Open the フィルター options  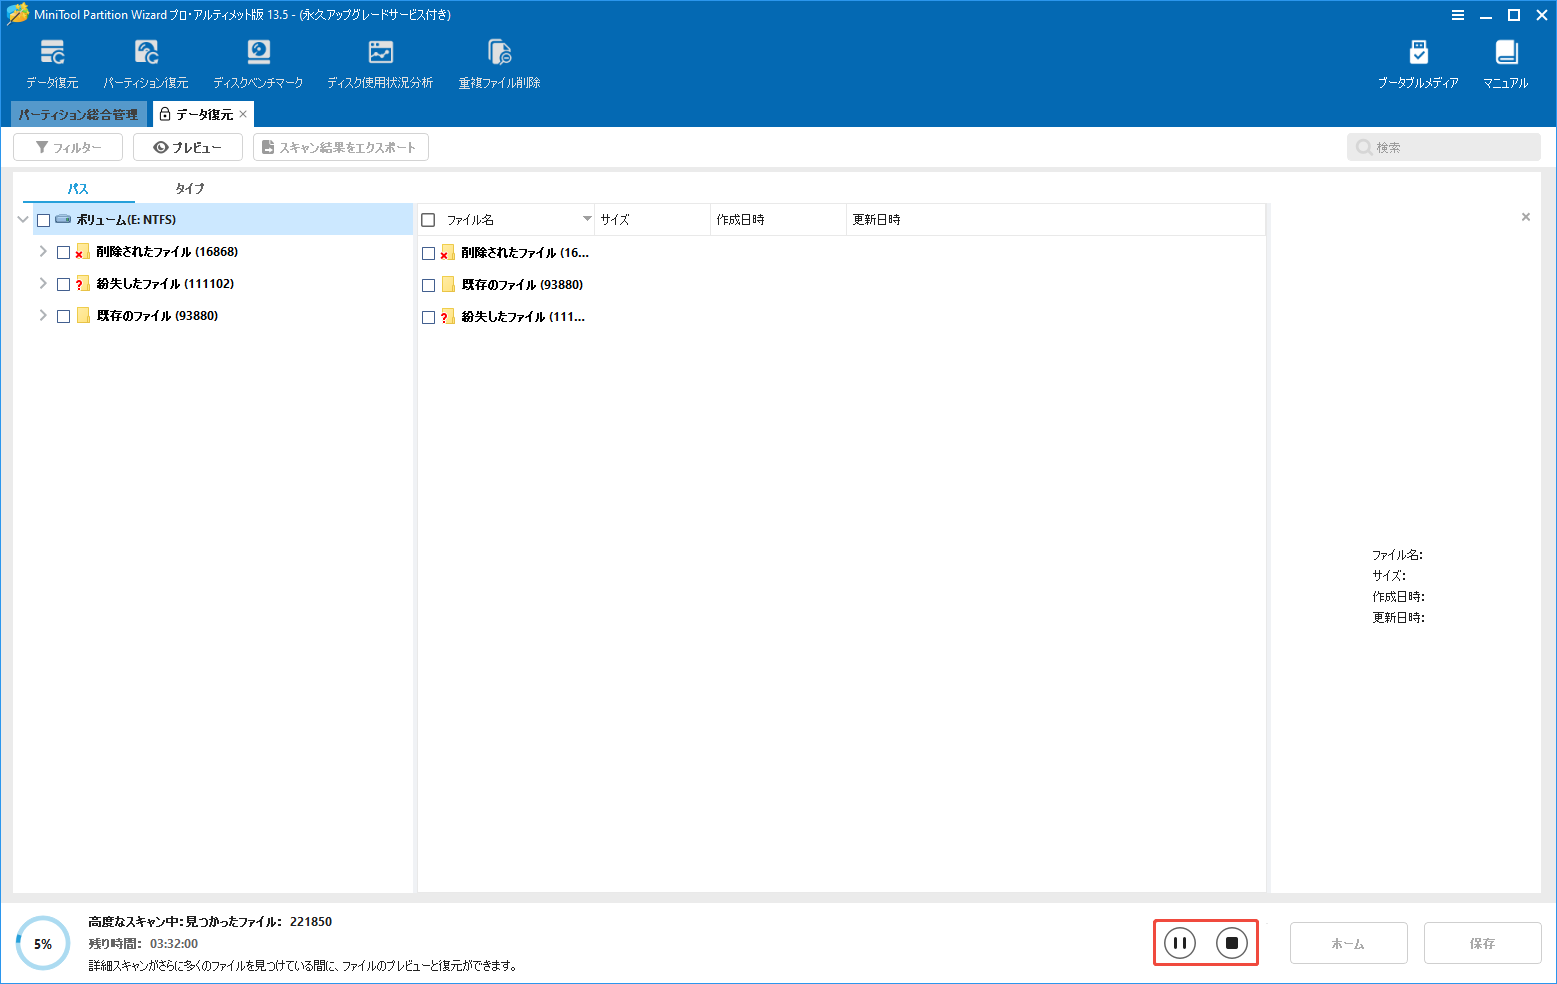[67, 146]
